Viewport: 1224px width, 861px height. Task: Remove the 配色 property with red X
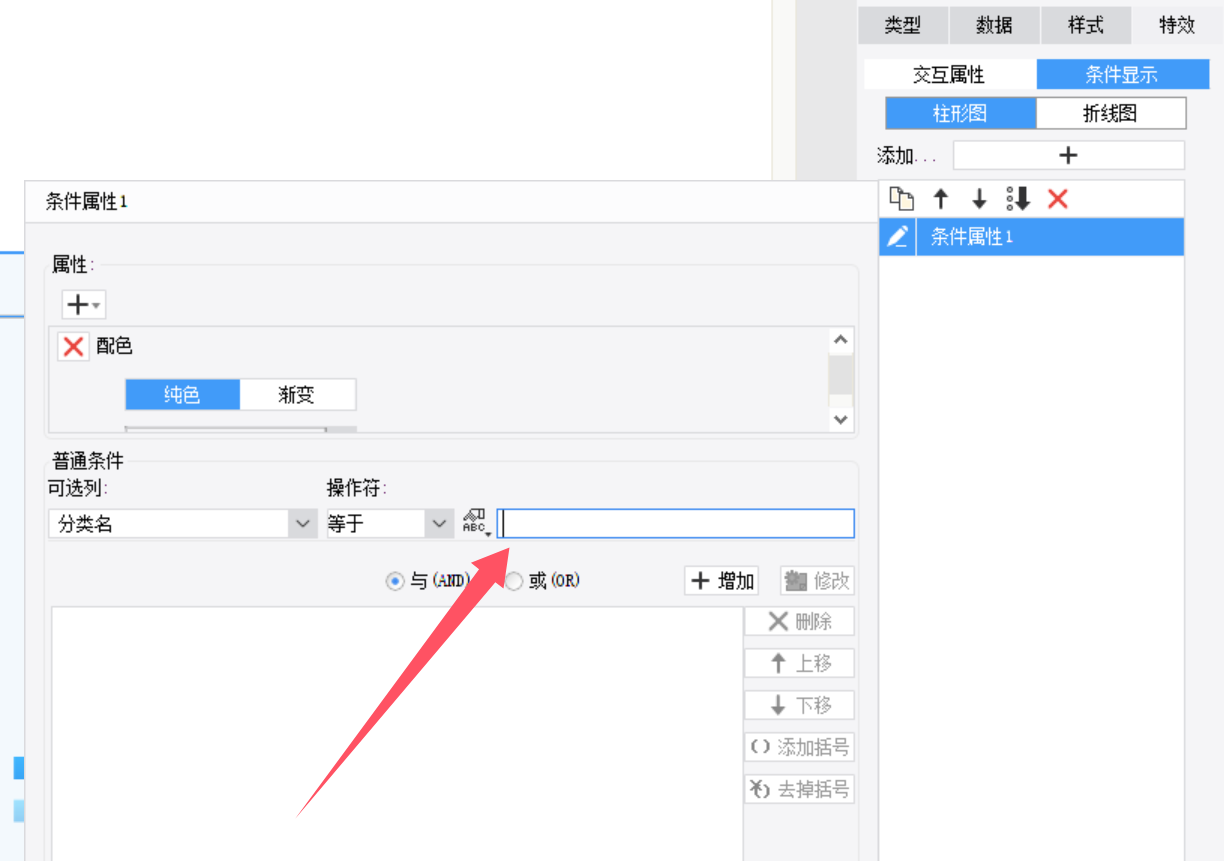73,346
